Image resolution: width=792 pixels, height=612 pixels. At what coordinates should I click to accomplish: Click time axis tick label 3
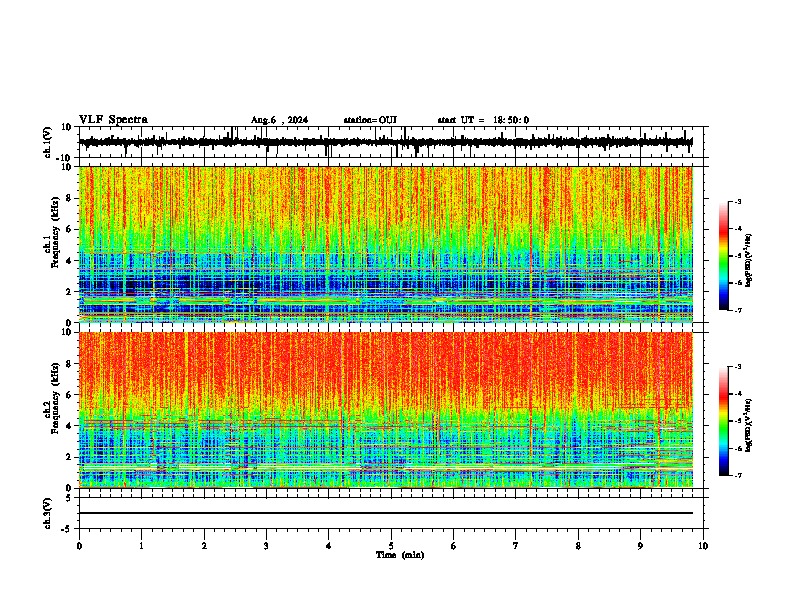[x=266, y=546]
